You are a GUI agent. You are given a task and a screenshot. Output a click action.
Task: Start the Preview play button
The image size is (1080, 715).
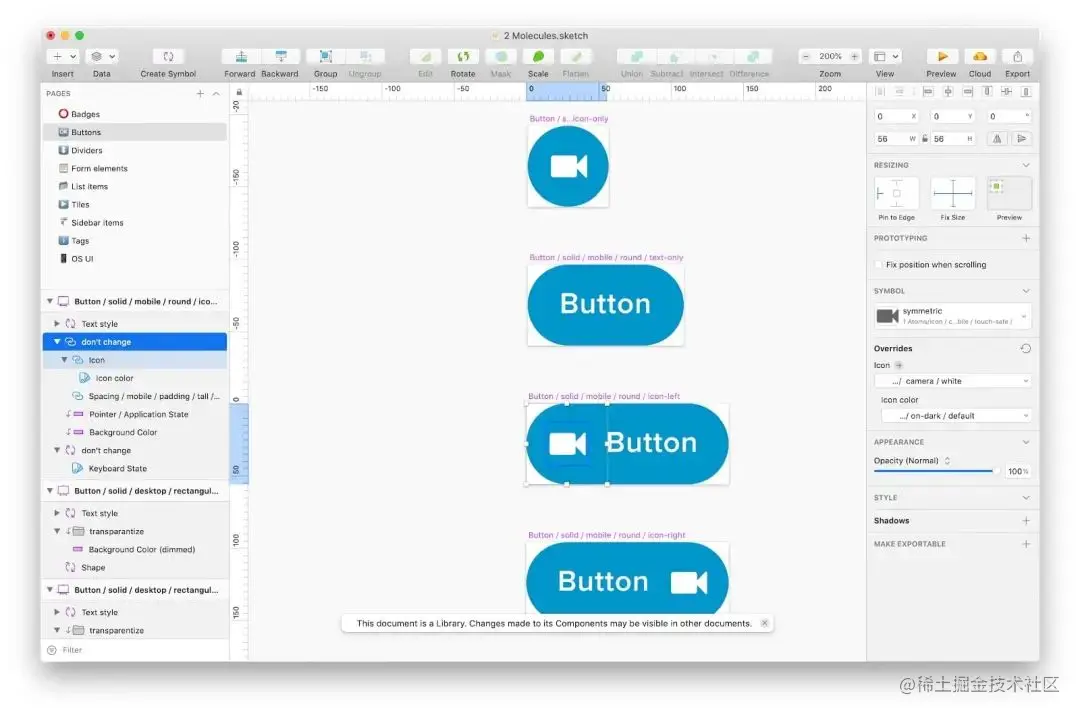click(x=942, y=56)
